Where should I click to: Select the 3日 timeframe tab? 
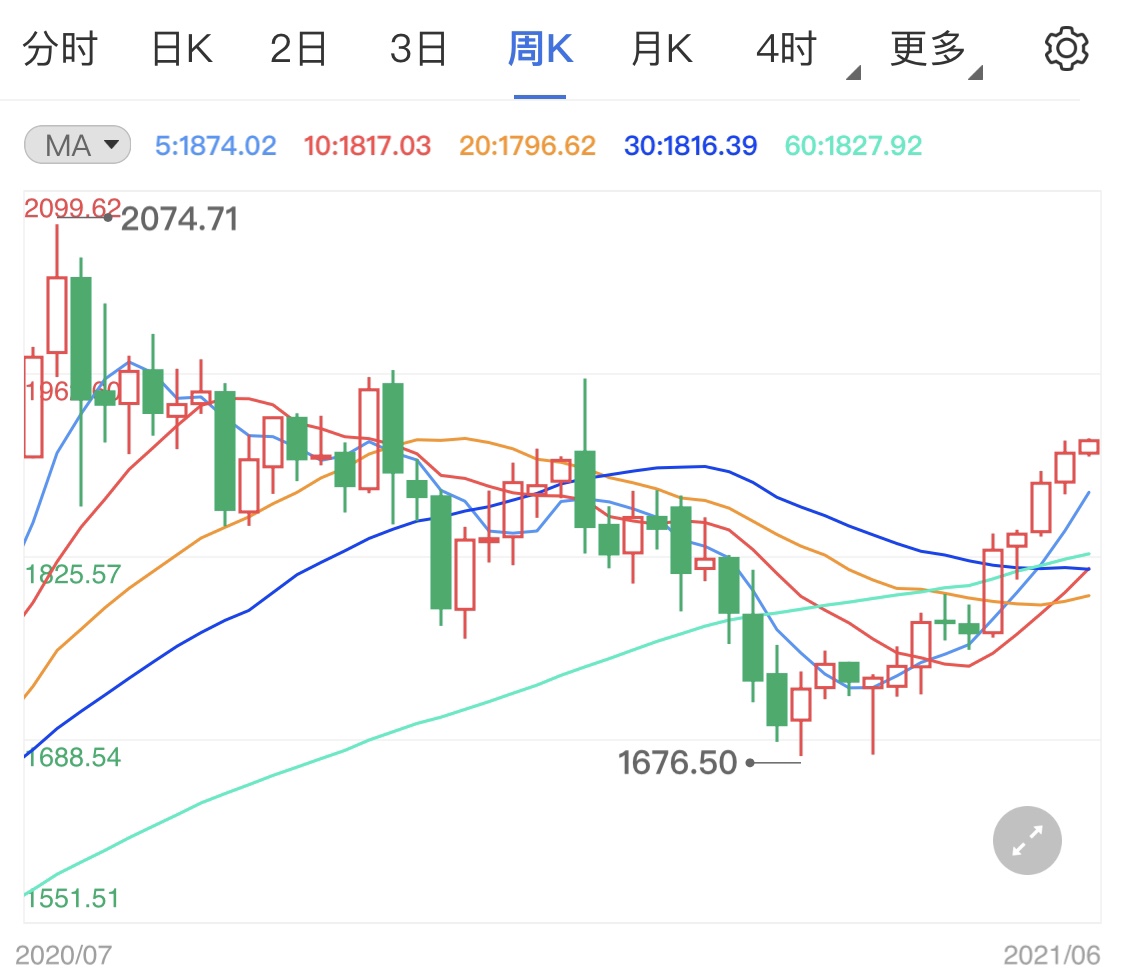pos(418,49)
